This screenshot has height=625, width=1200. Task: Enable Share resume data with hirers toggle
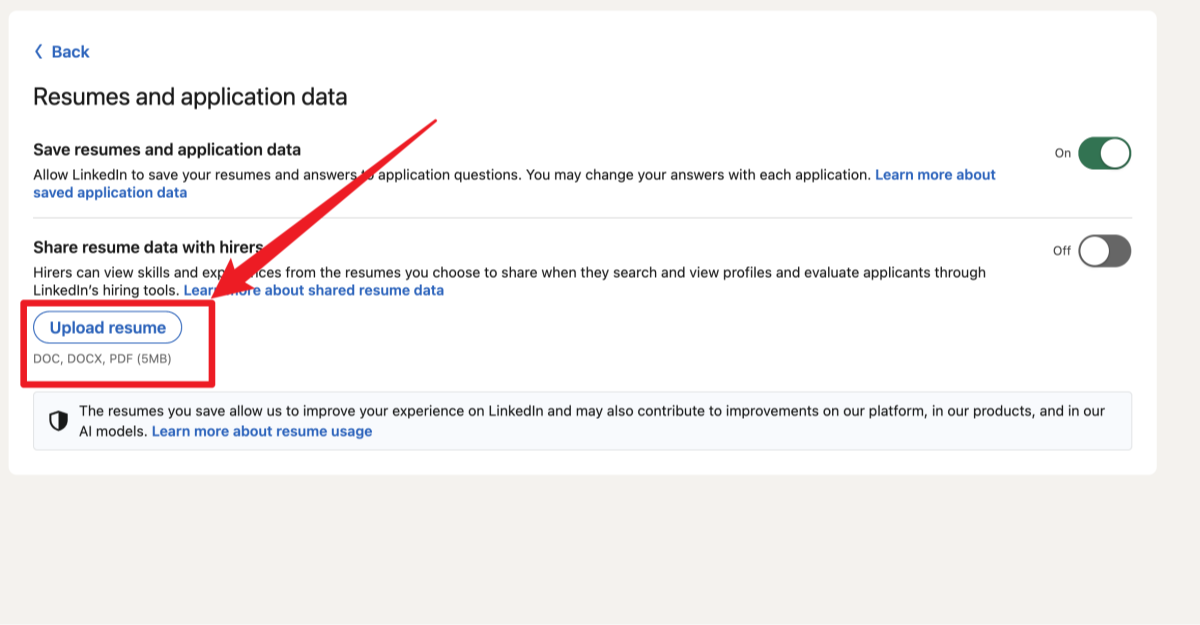pos(1104,251)
